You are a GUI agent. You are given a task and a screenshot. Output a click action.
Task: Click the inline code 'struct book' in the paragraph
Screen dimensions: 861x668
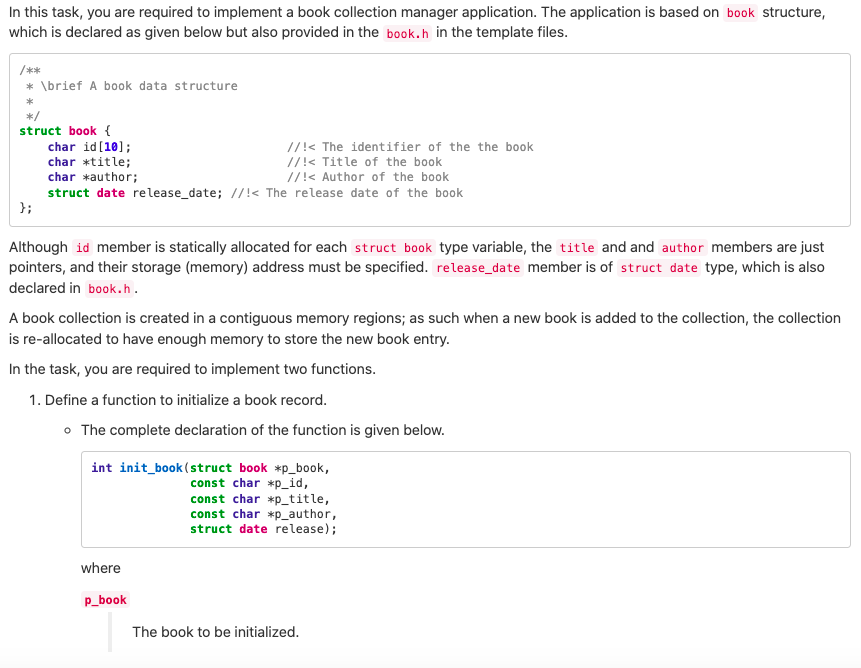393,248
